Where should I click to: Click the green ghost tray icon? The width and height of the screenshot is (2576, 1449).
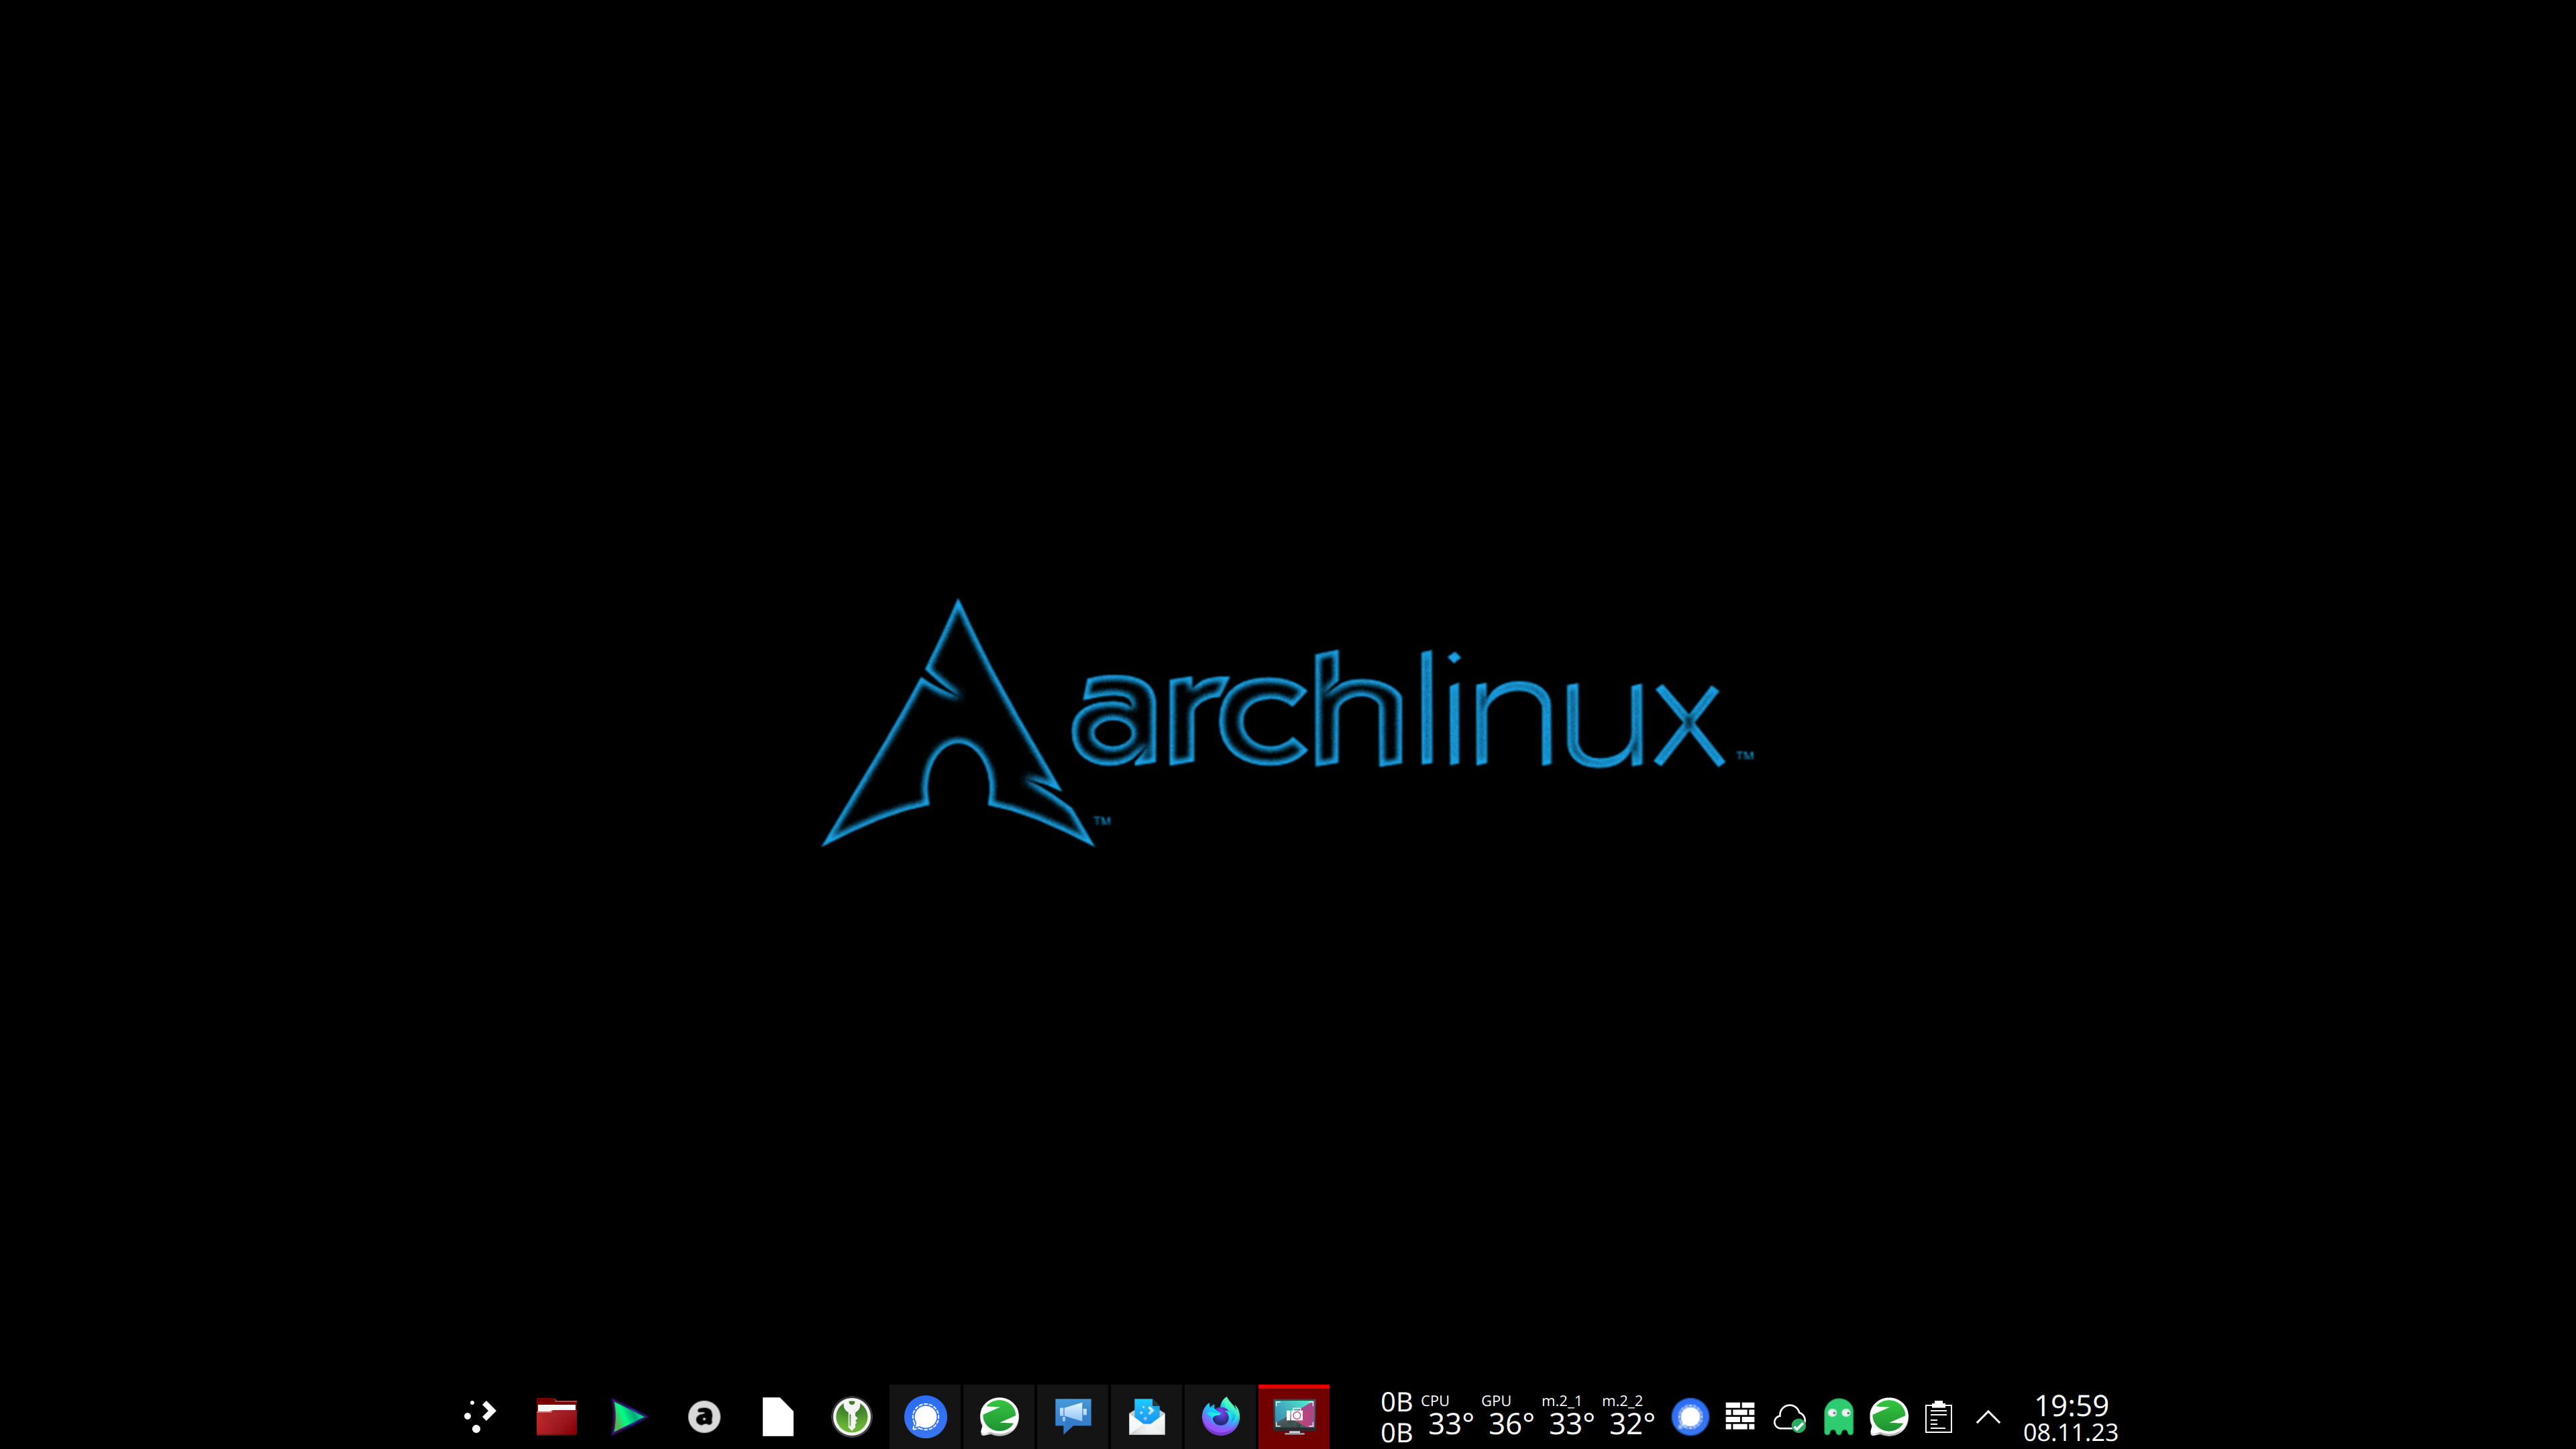(1839, 1416)
